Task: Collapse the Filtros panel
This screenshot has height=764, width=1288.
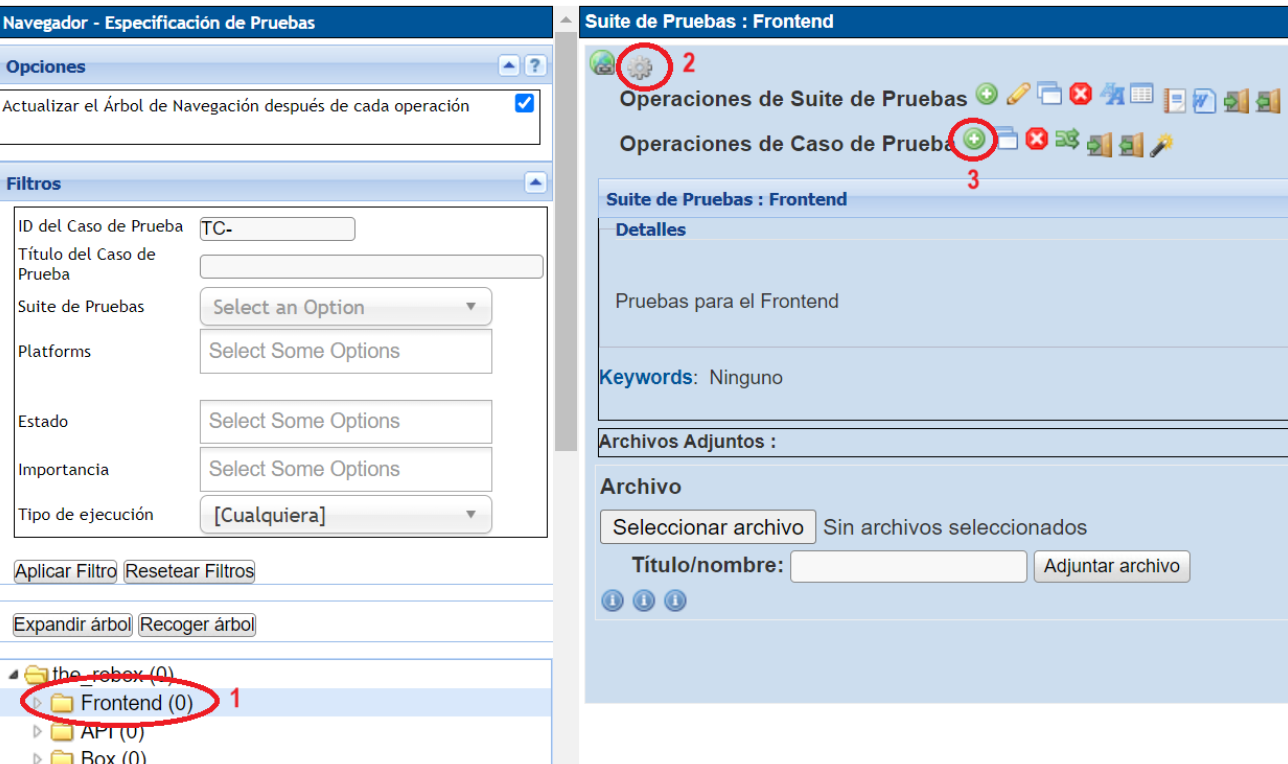Action: click(x=536, y=183)
